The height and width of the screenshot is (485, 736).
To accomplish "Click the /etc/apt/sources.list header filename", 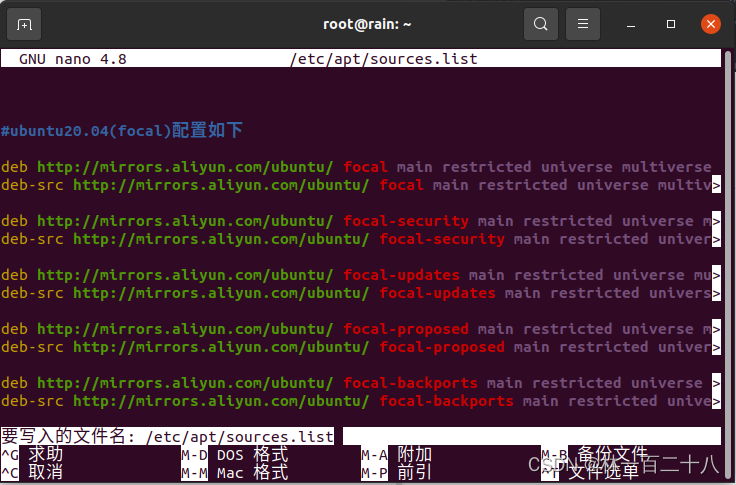I will [x=383, y=59].
